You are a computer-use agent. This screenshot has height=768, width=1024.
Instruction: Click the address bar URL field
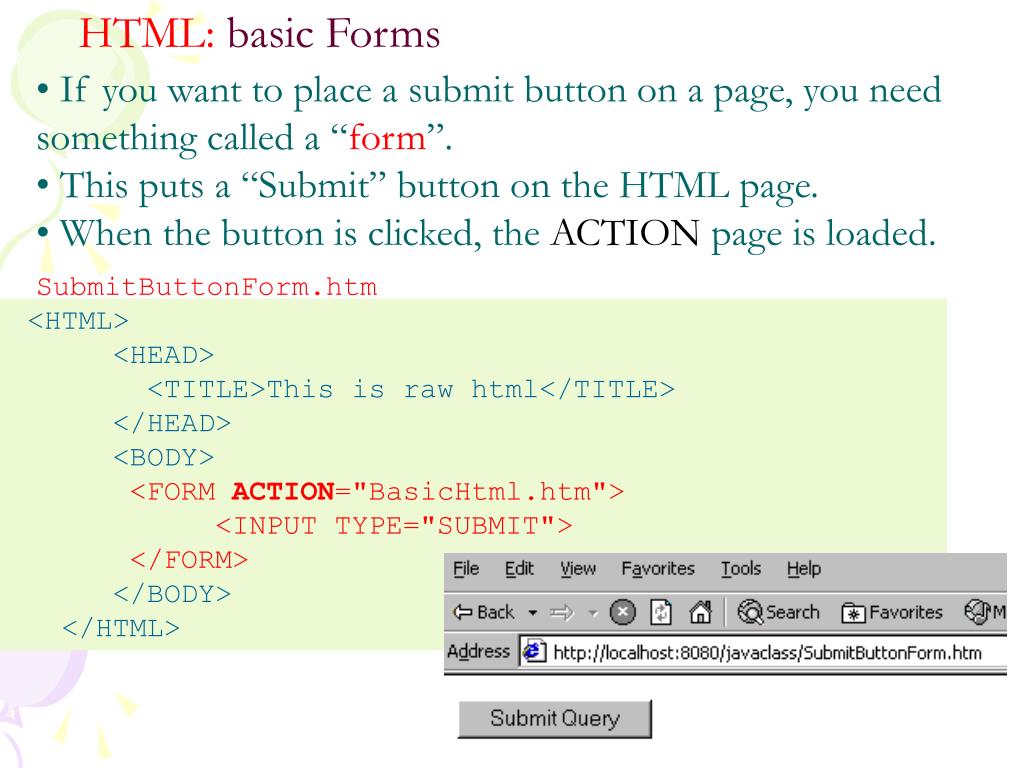[x=763, y=652]
